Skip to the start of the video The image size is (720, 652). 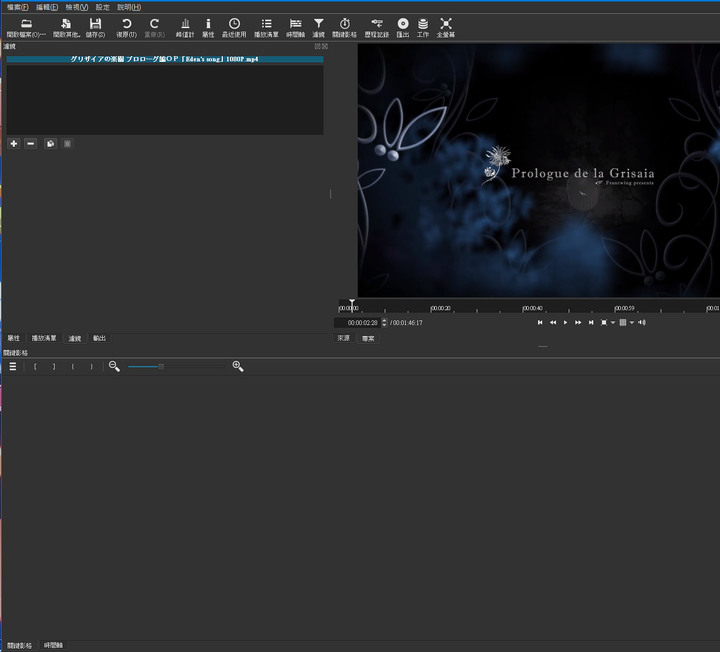tap(540, 323)
